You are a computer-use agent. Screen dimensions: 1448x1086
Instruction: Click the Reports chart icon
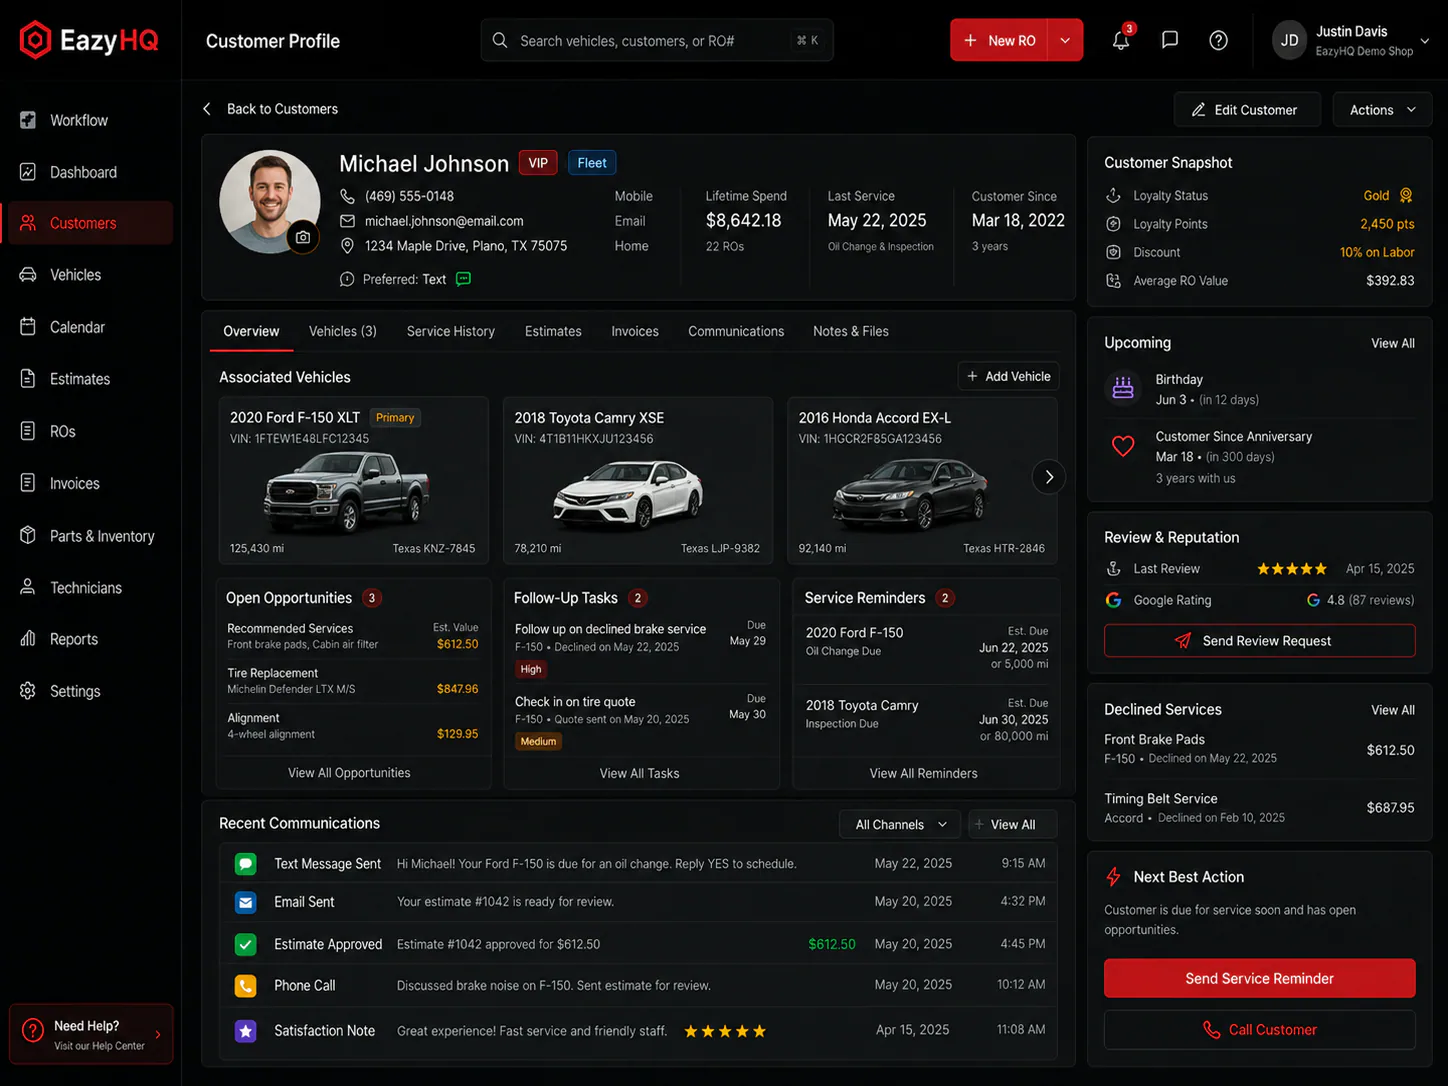28,639
